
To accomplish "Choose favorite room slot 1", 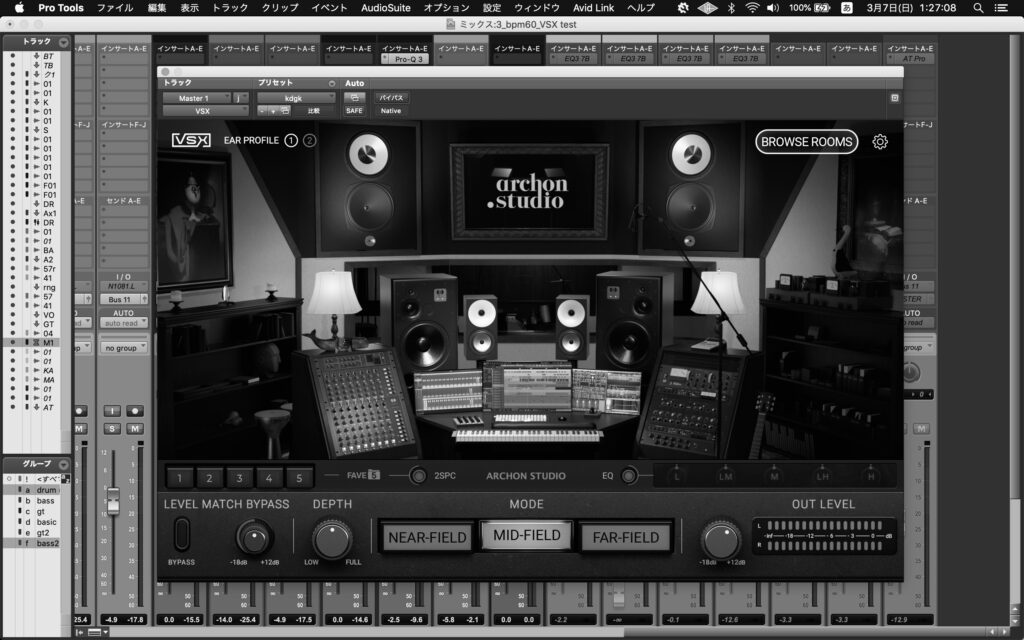I will pos(180,477).
